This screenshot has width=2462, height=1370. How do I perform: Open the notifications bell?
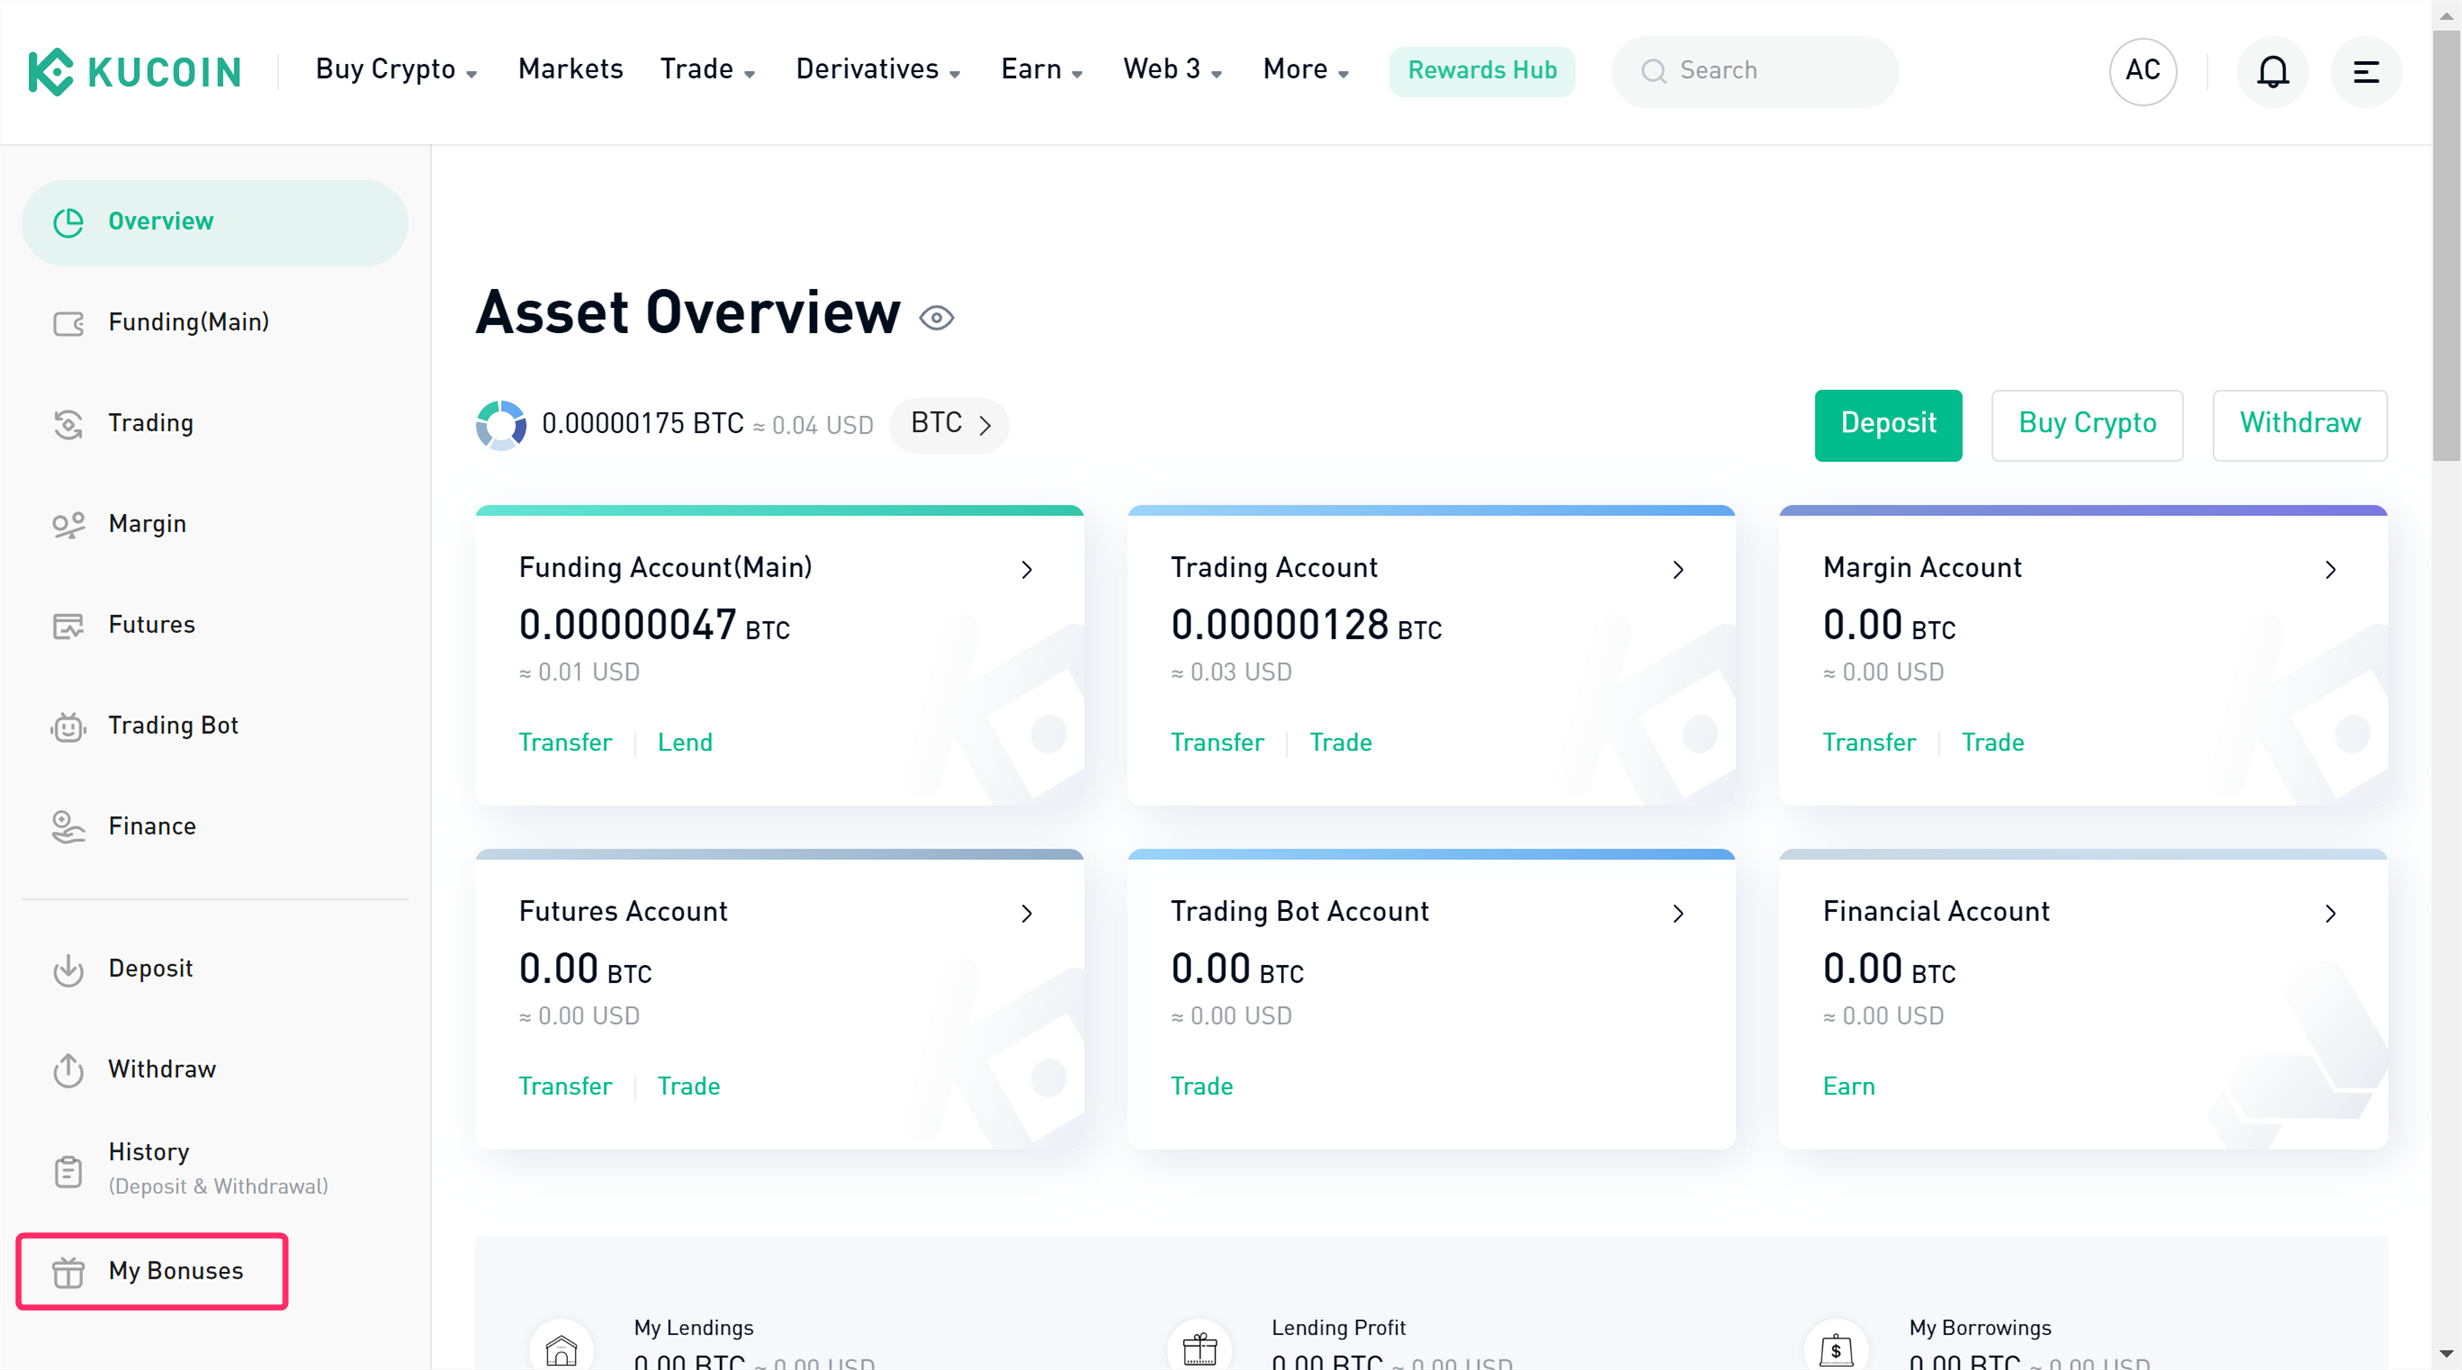2272,71
